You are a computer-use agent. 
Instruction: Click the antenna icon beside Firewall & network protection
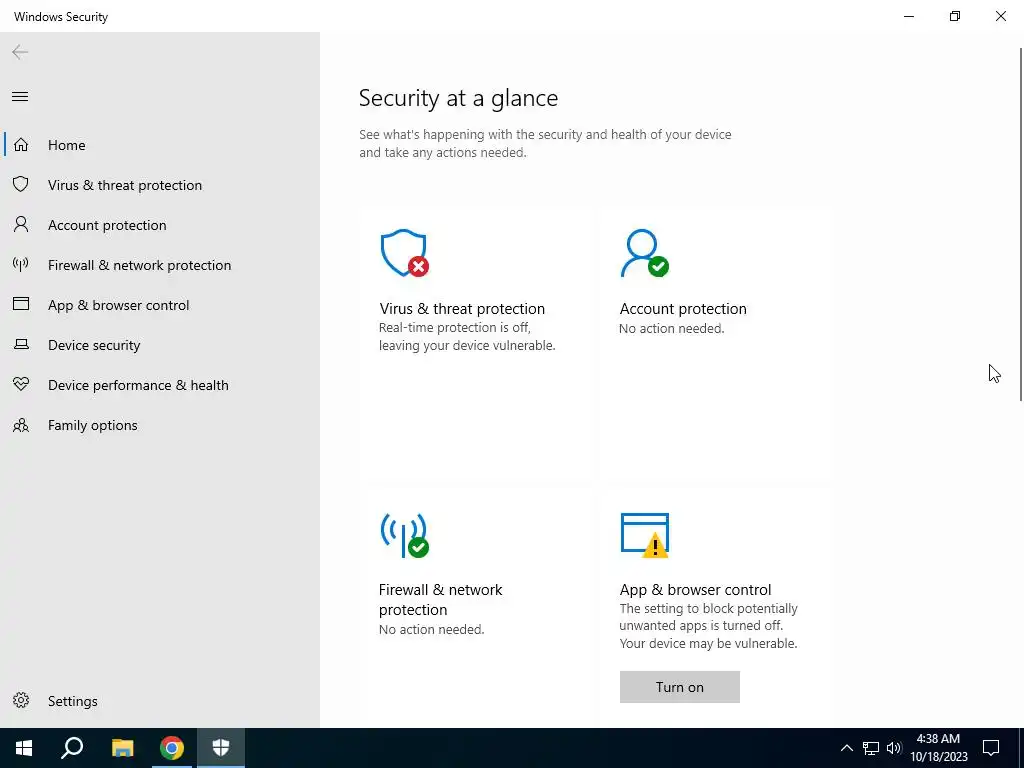(21, 264)
